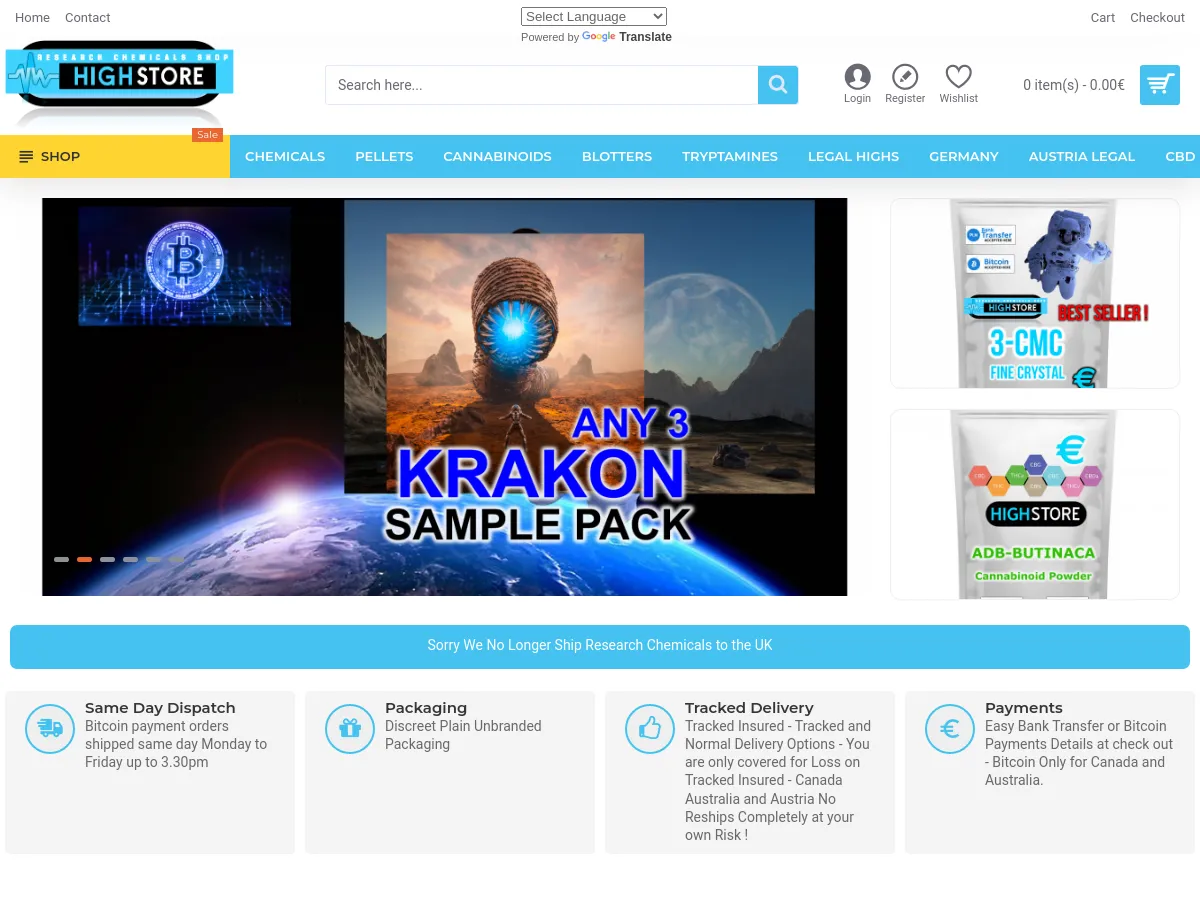
Task: Open the Contact page
Action: [87, 17]
